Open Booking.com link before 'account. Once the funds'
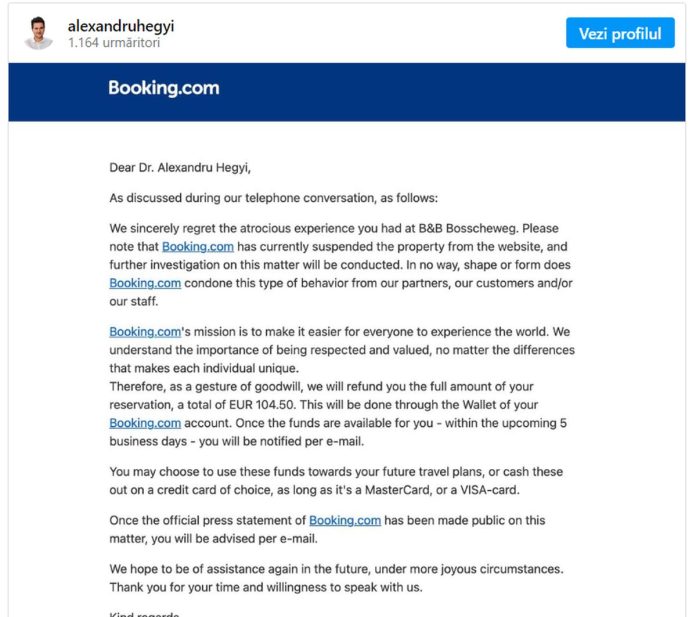This screenshot has height=617, width=696. 145,423
